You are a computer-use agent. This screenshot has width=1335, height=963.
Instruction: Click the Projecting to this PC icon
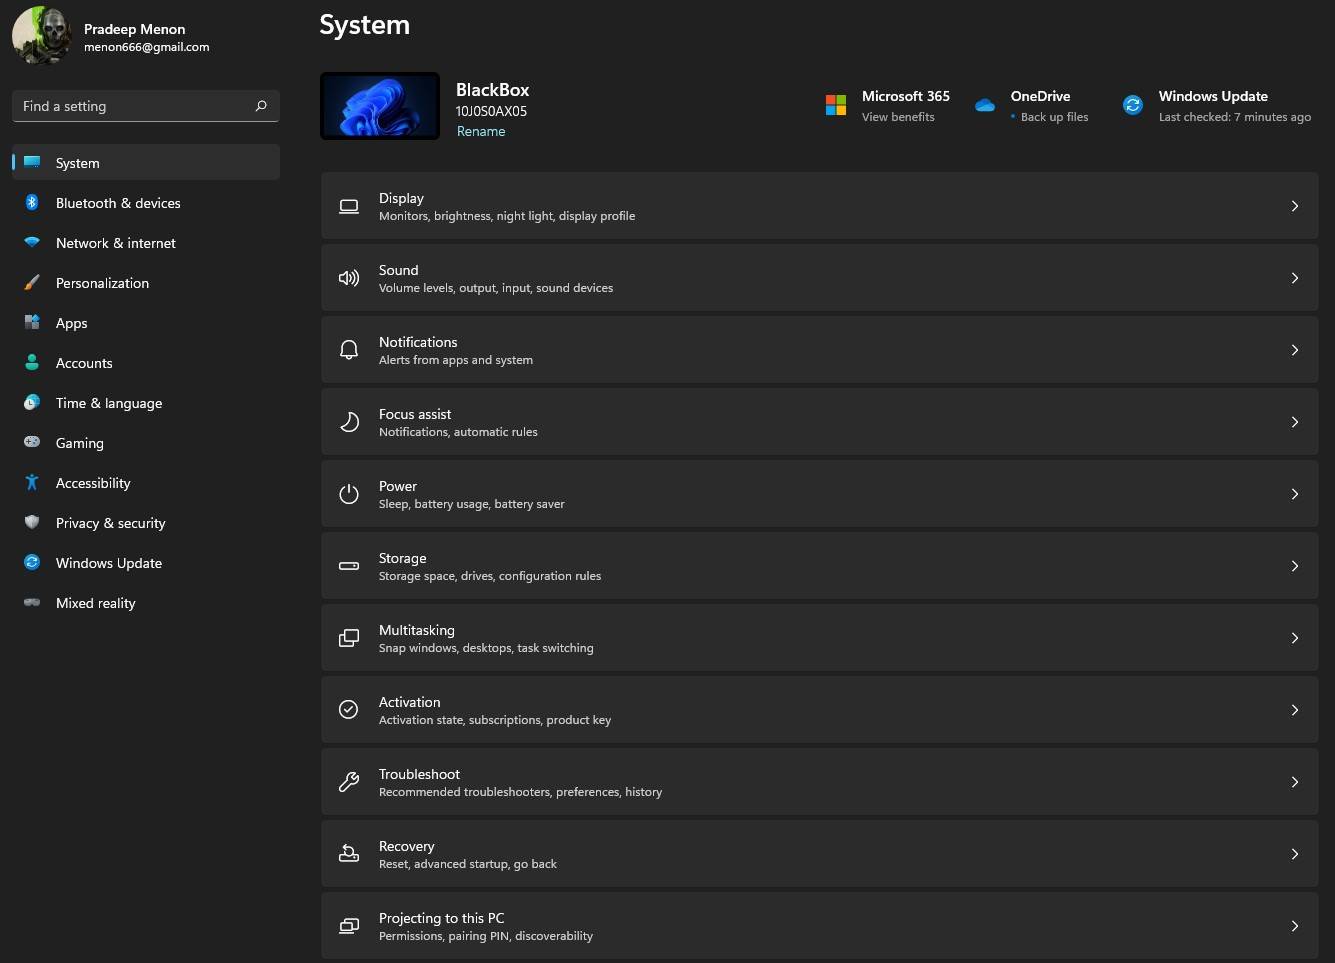349,926
